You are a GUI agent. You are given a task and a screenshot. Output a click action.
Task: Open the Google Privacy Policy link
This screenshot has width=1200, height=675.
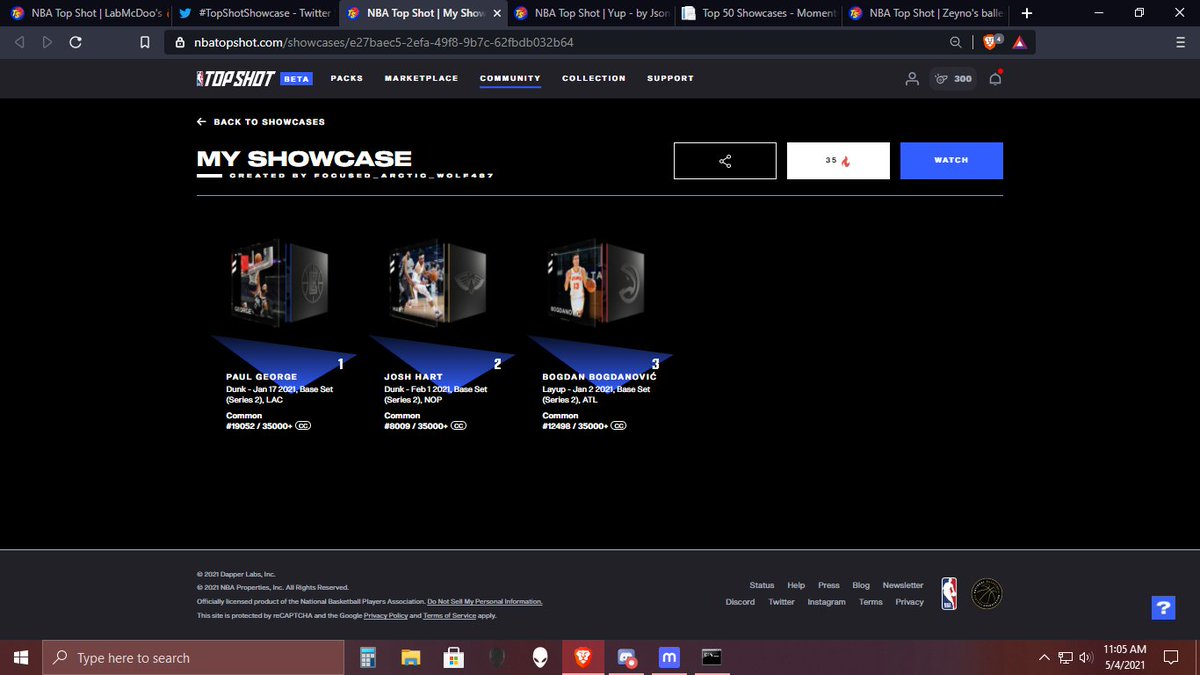(x=386, y=616)
